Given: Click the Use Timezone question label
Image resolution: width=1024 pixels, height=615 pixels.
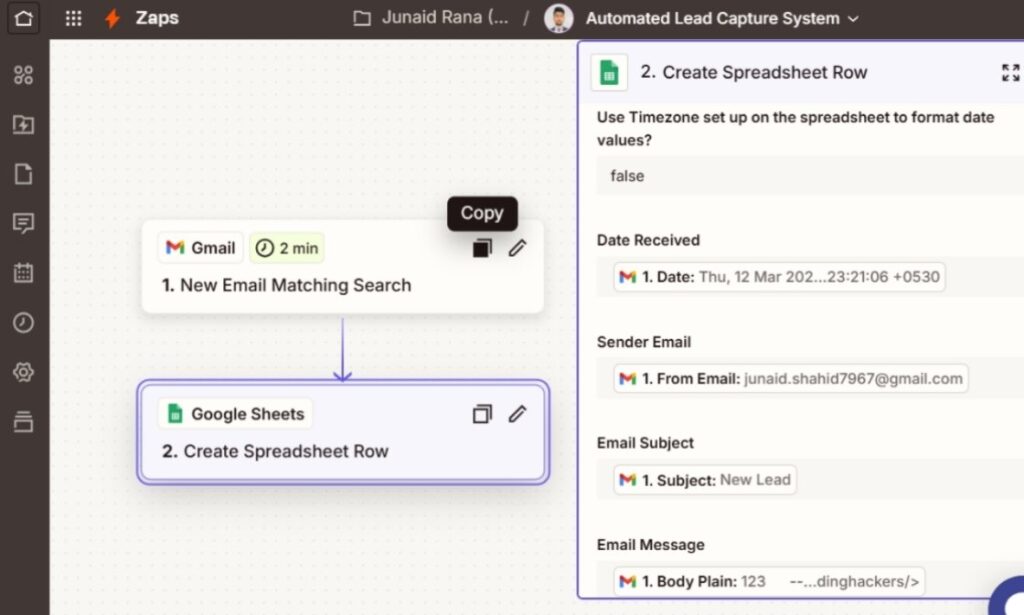Looking at the screenshot, I should point(795,129).
